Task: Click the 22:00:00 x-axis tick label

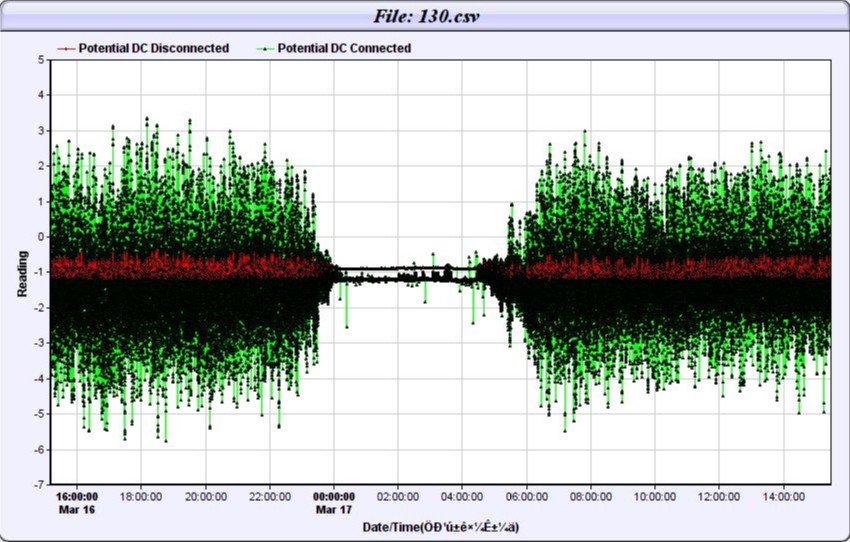Action: [x=269, y=496]
